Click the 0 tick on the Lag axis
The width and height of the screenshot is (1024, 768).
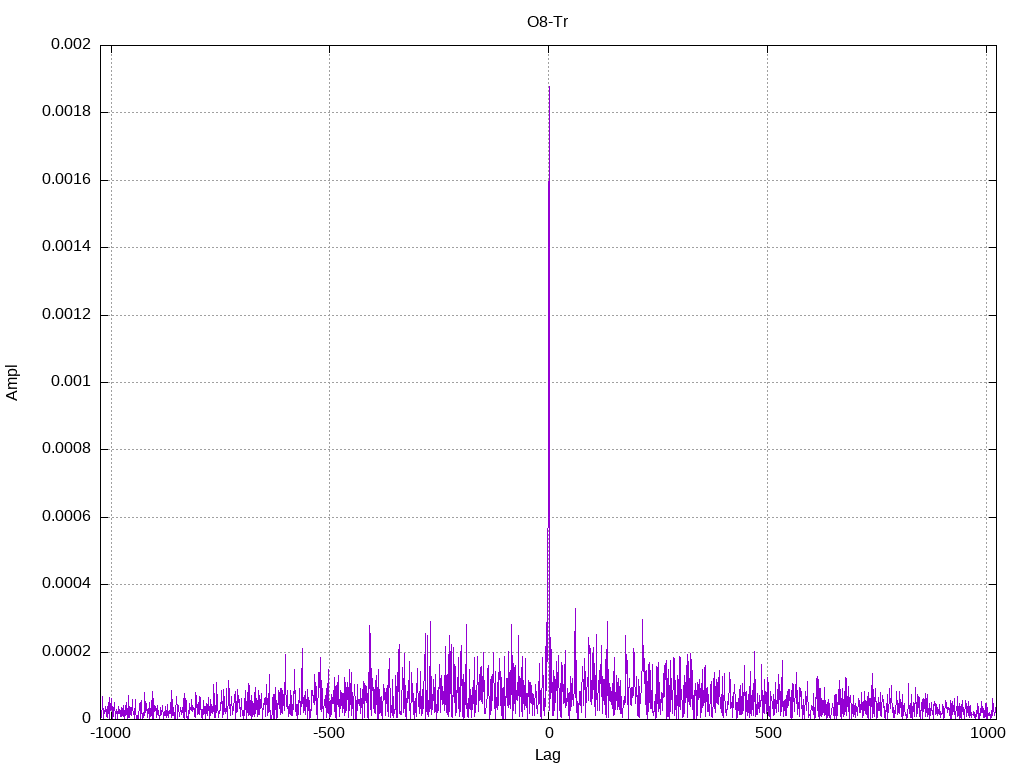point(548,733)
